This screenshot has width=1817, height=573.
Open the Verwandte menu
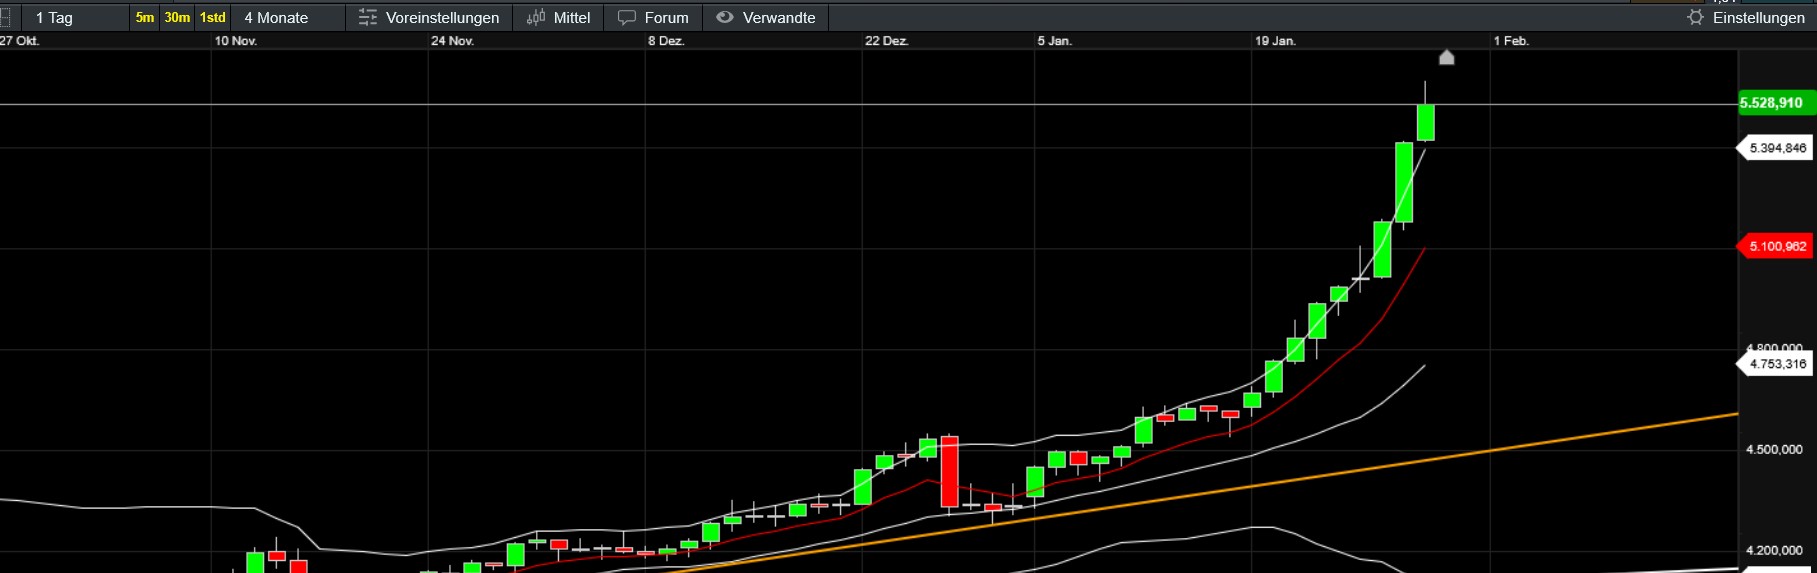pyautogui.click(x=778, y=18)
